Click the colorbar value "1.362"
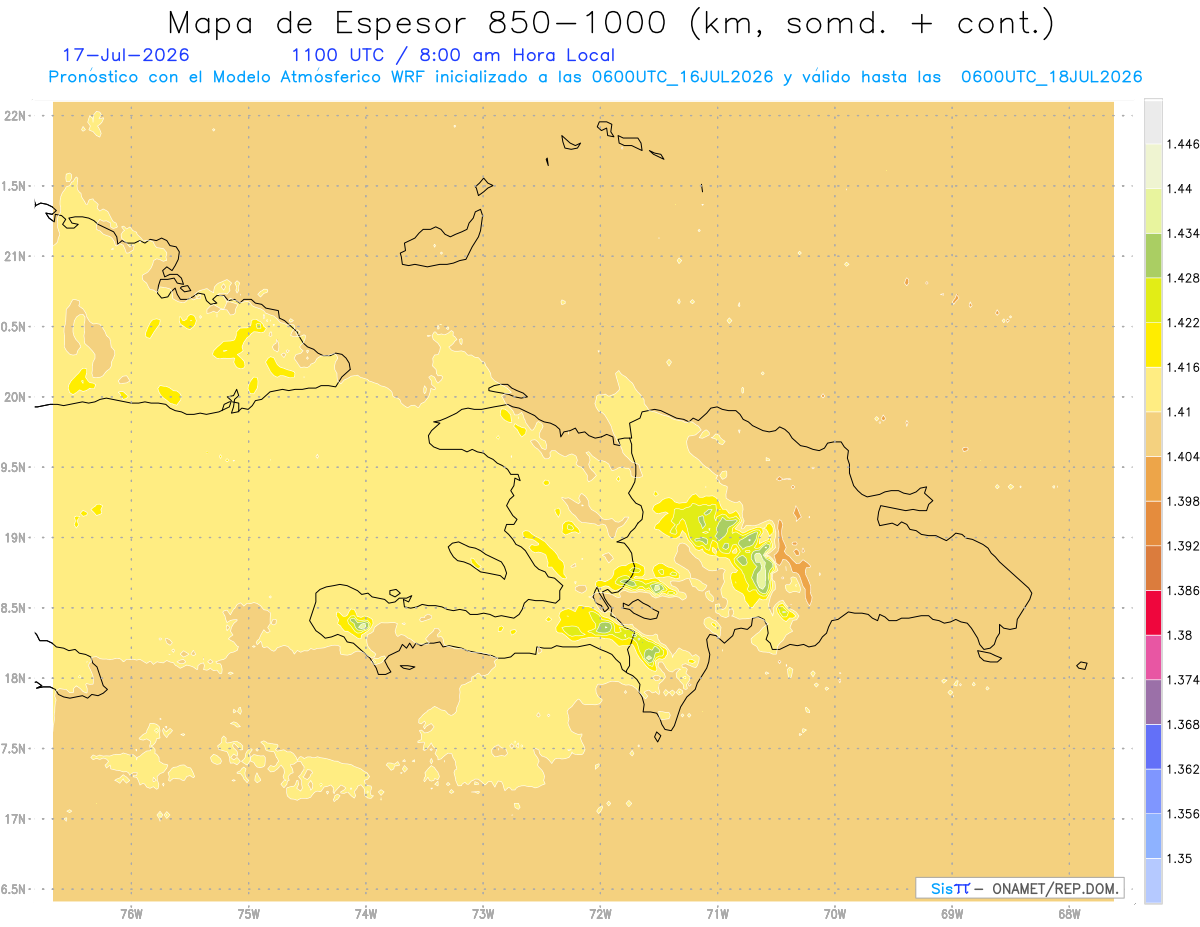Image resolution: width=1200 pixels, height=927 pixels. pyautogui.click(x=1183, y=769)
